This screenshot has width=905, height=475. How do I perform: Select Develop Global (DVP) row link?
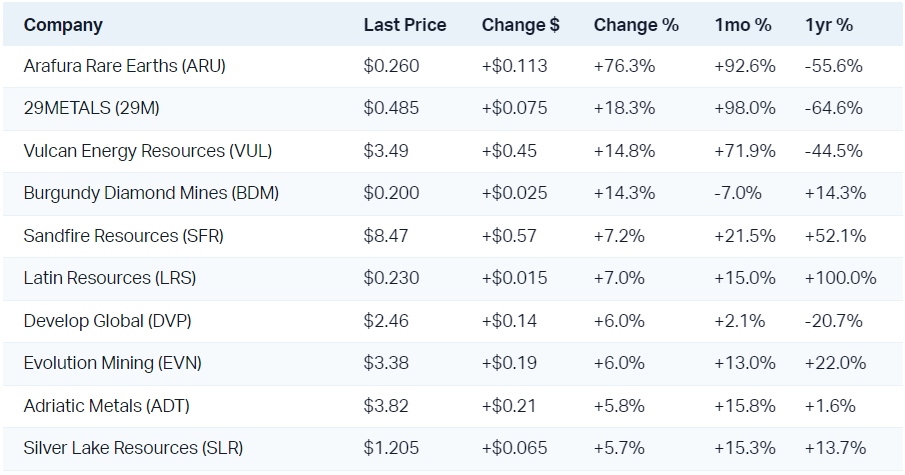(108, 321)
